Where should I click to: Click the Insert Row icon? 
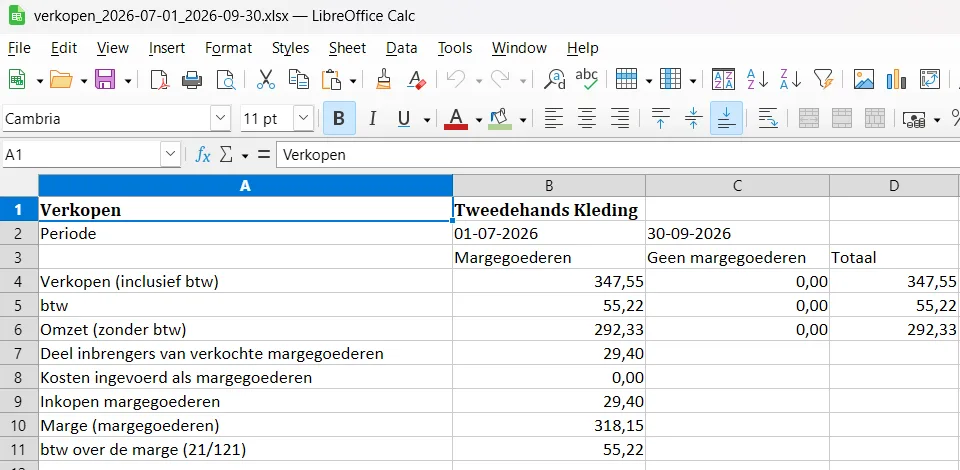[x=626, y=80]
